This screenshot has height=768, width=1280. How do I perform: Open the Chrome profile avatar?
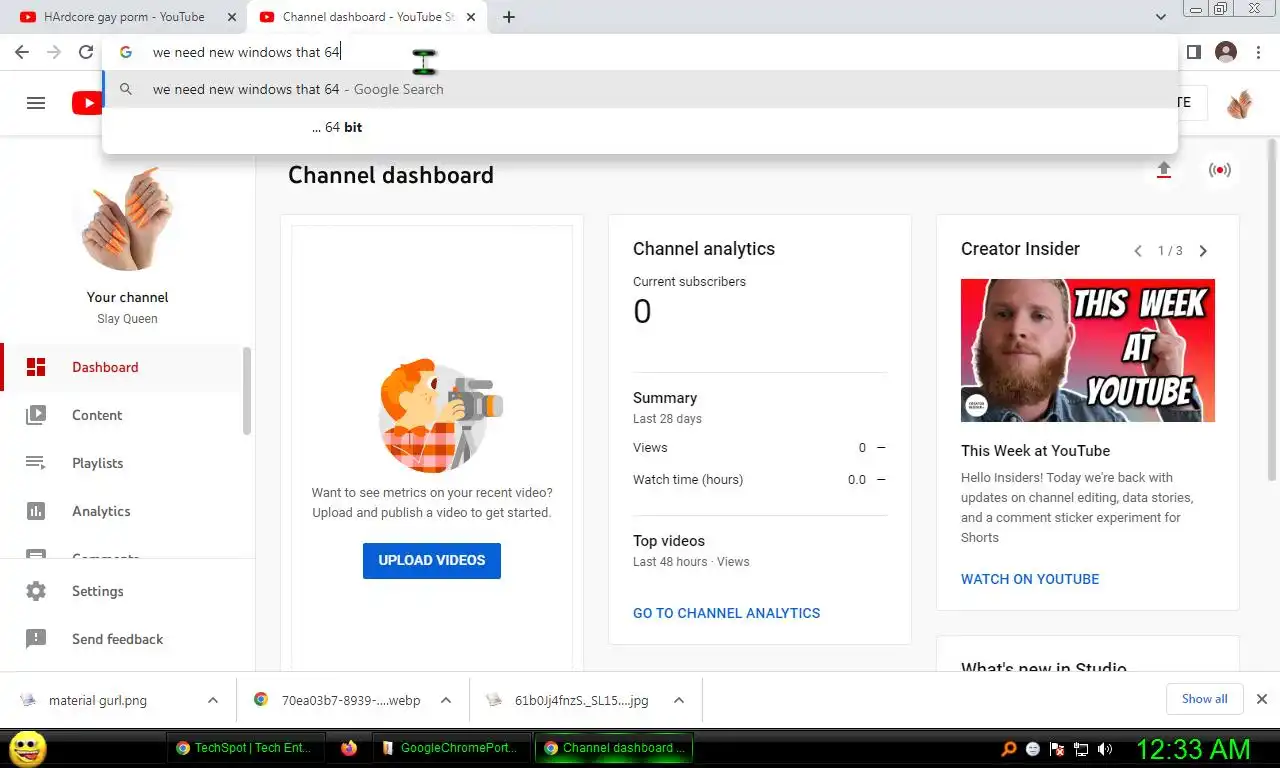(x=1225, y=52)
